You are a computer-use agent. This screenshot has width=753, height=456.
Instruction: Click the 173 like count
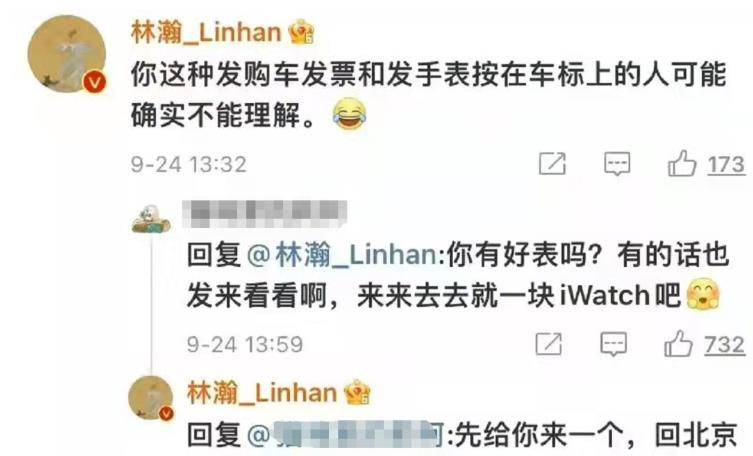(x=726, y=165)
